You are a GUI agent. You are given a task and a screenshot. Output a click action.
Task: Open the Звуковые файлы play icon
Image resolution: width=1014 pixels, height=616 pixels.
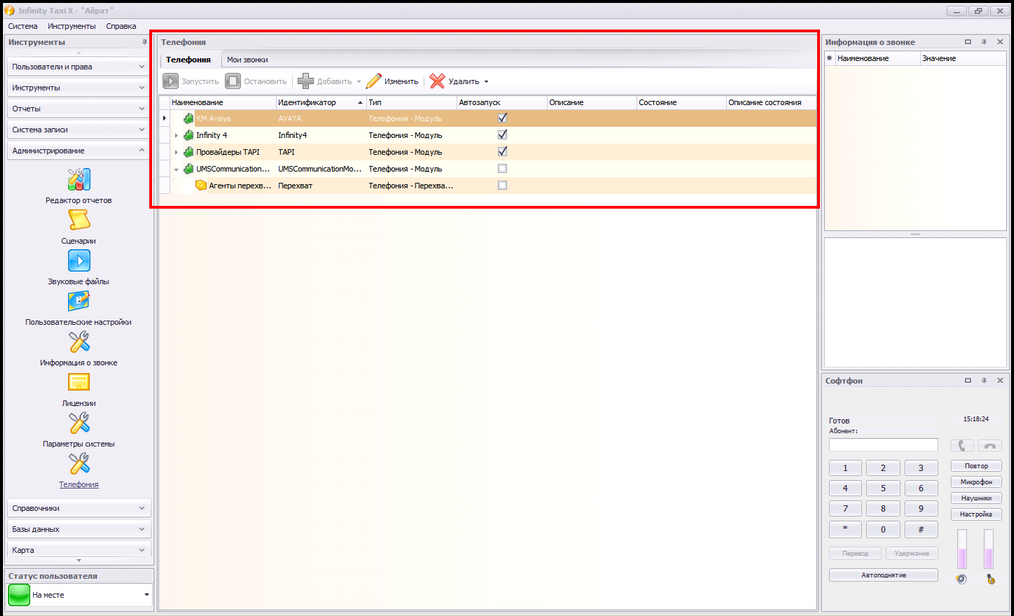(79, 260)
